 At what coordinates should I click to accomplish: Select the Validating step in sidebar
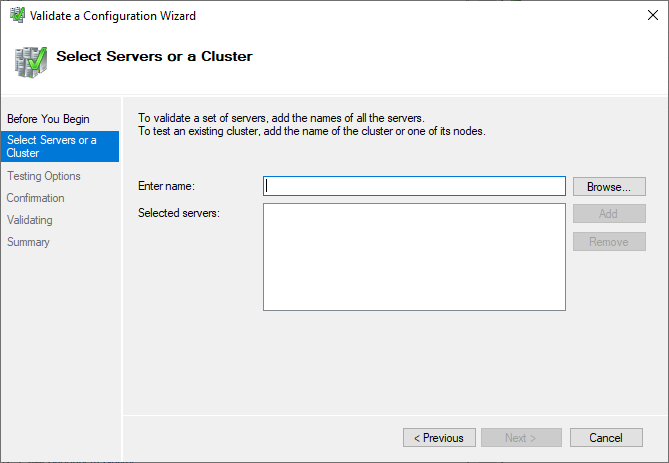pos(30,220)
